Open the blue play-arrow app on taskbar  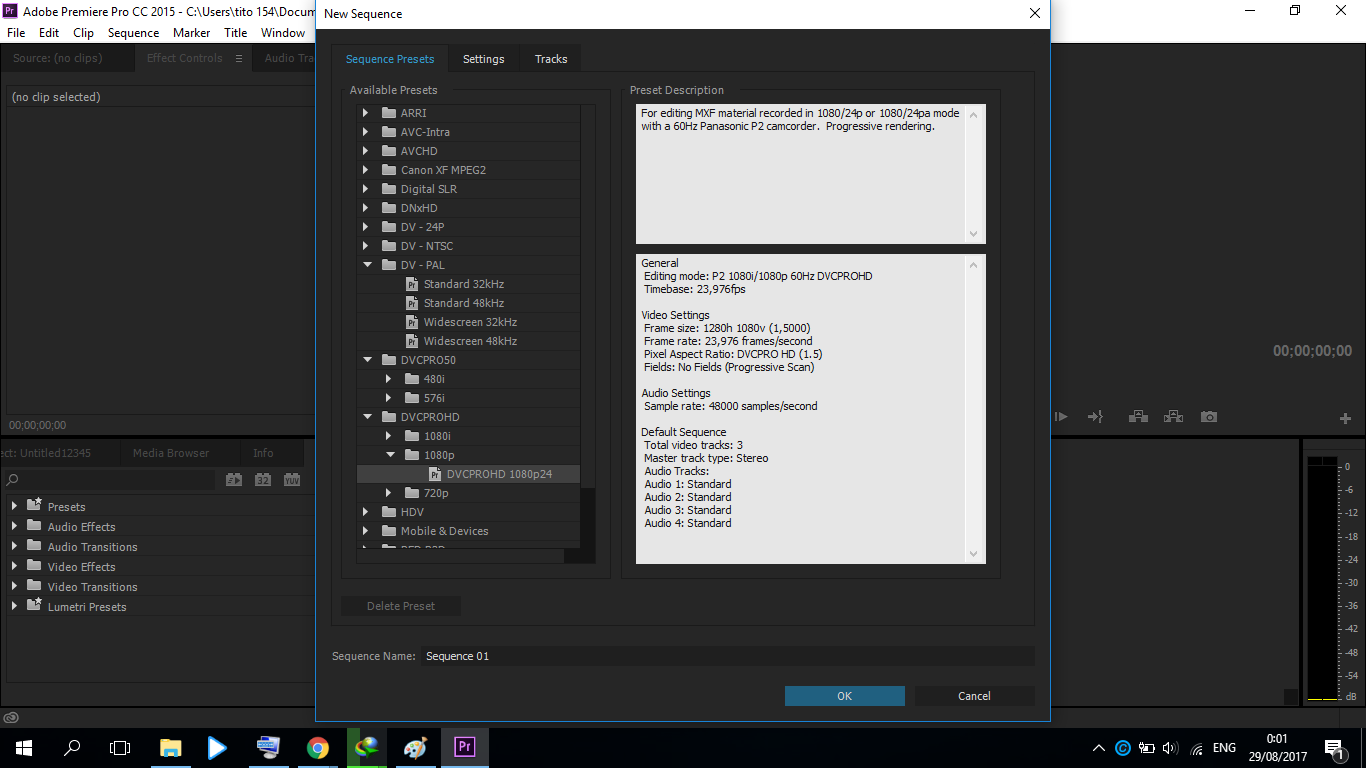[217, 748]
